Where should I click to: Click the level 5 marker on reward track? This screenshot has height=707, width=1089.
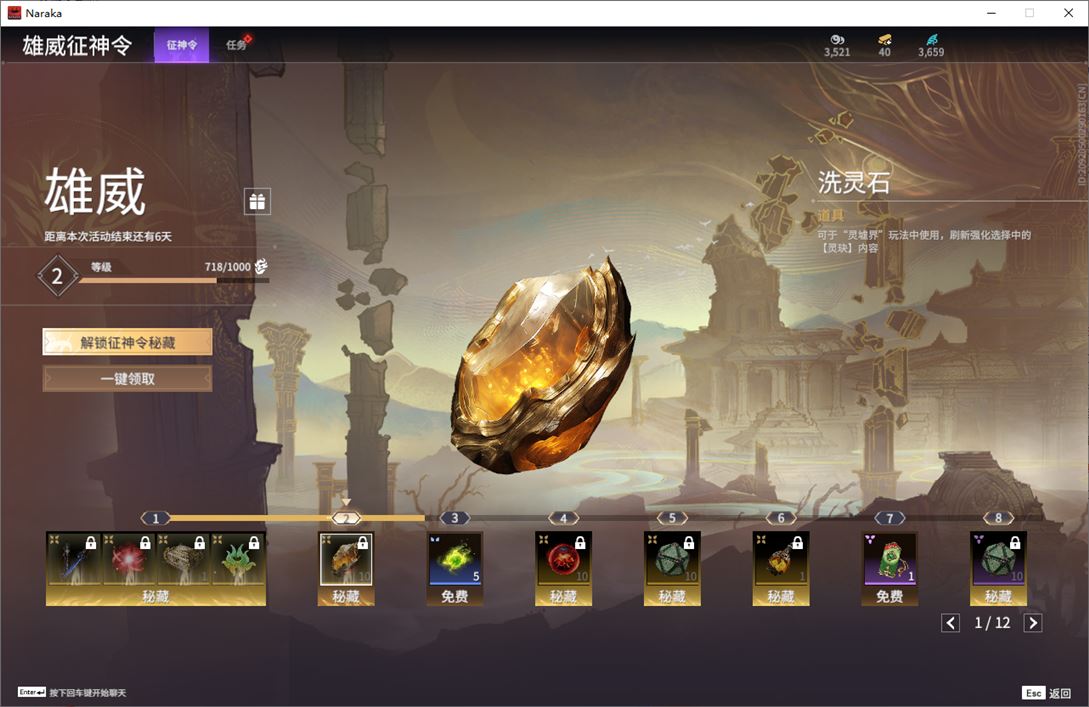click(x=672, y=518)
